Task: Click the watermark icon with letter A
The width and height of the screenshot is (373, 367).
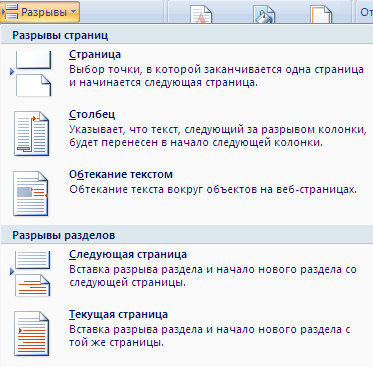Action: tap(201, 15)
